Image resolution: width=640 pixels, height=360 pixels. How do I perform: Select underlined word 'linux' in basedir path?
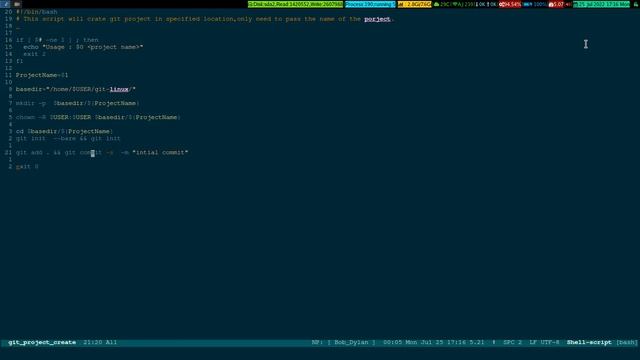(x=119, y=89)
